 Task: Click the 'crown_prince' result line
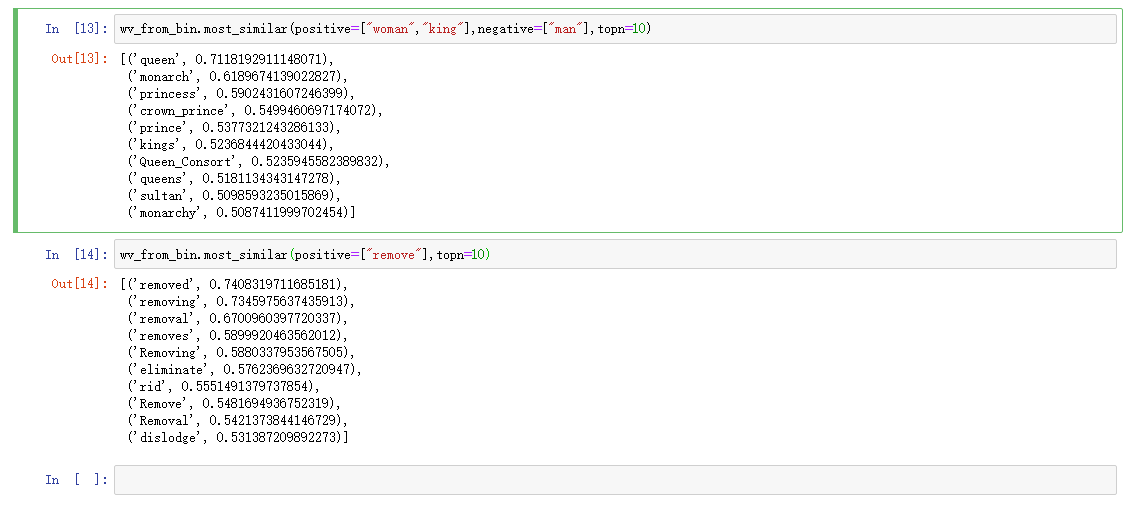(255, 110)
